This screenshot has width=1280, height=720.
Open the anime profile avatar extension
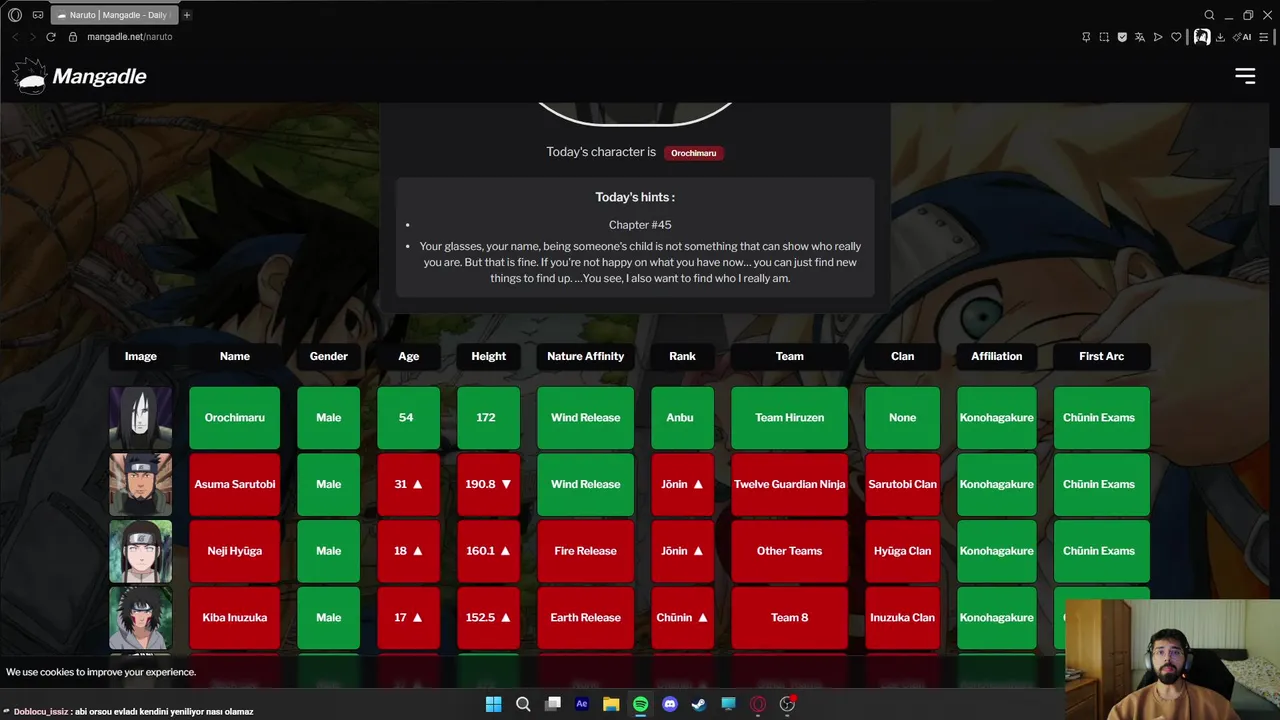1202,37
